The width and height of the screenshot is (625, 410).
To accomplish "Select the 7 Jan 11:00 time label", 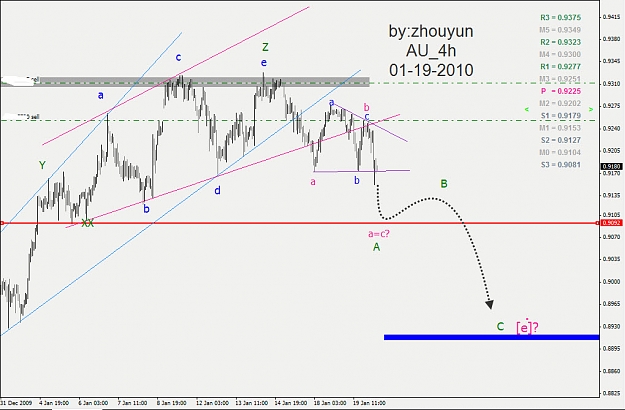I will tap(132, 403).
